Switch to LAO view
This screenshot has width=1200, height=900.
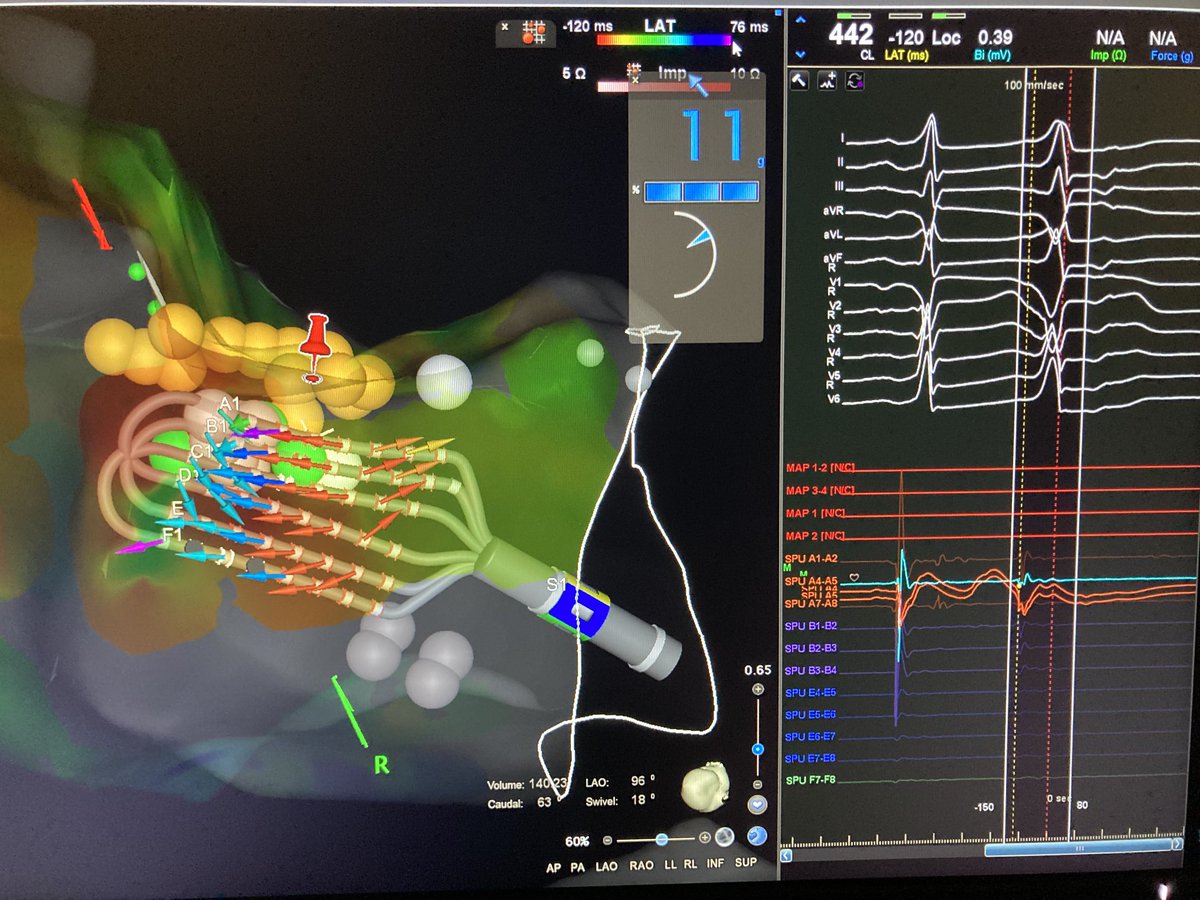tap(606, 866)
